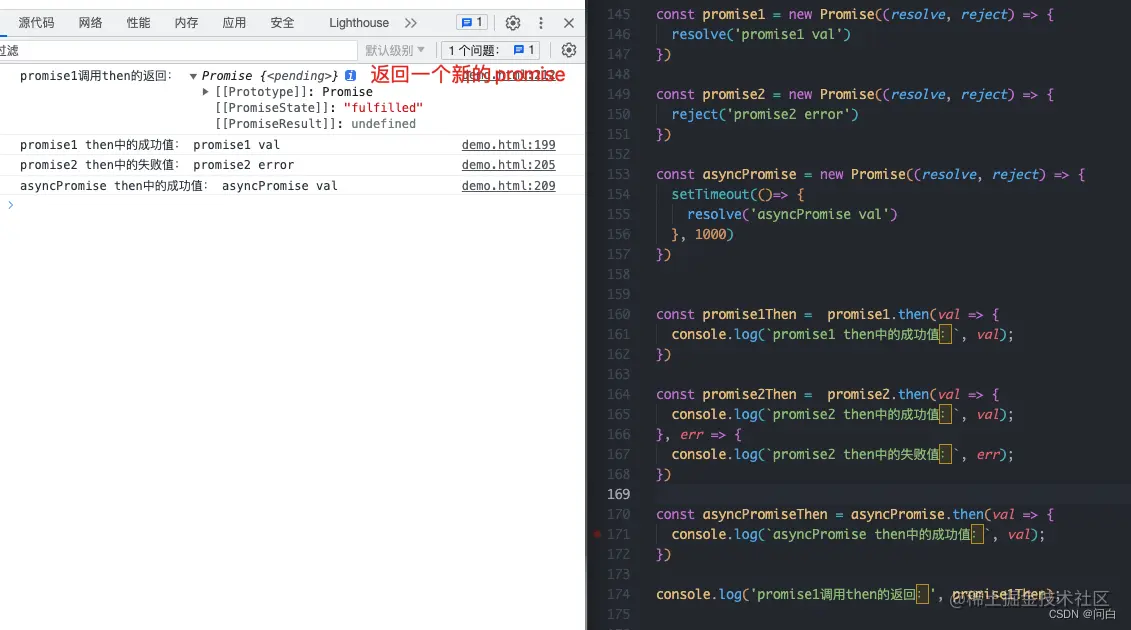The width and height of the screenshot is (1131, 630).
Task: Click the 'promise1调用then的返回' log label
Action: [x=96, y=76]
